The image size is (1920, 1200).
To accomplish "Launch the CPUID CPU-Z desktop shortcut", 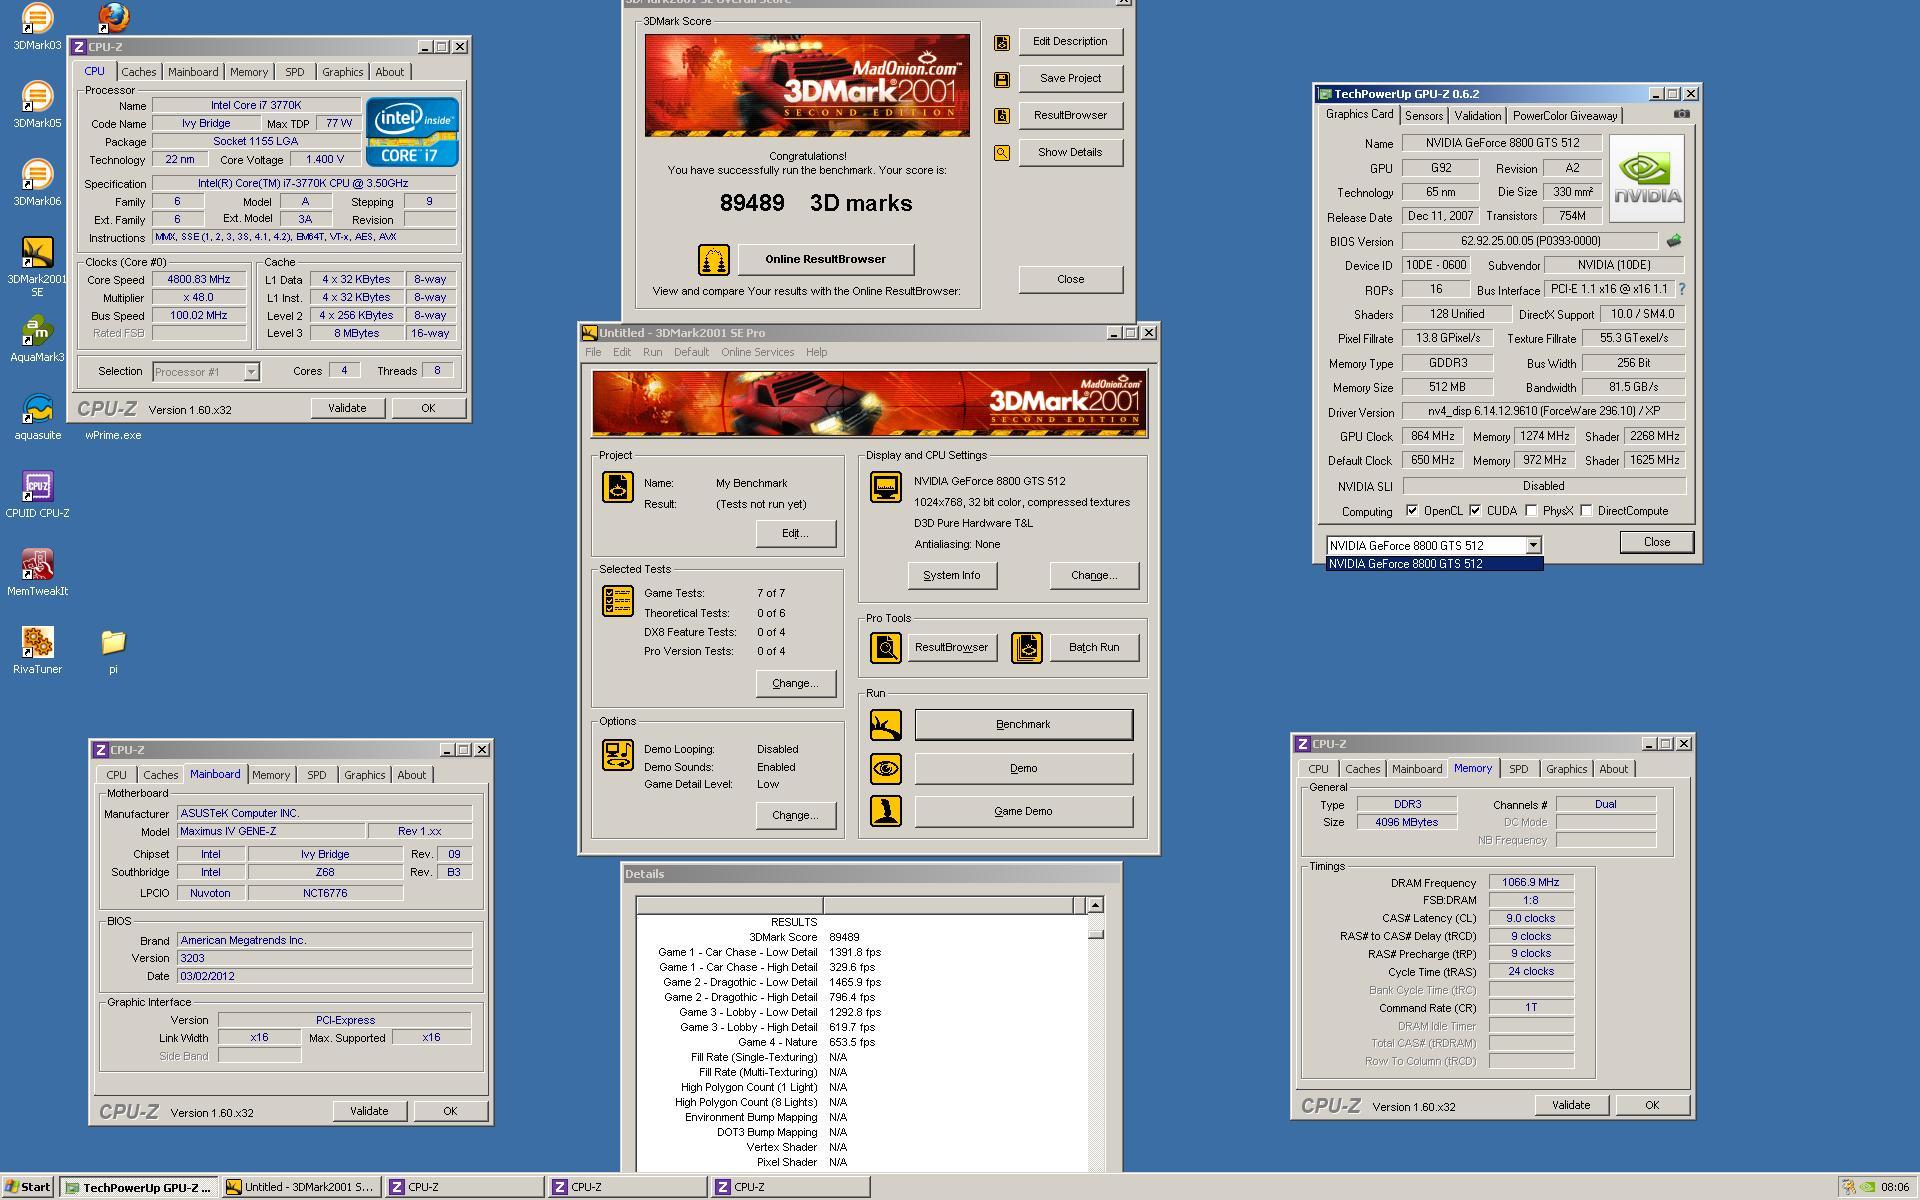I will pyautogui.click(x=37, y=494).
